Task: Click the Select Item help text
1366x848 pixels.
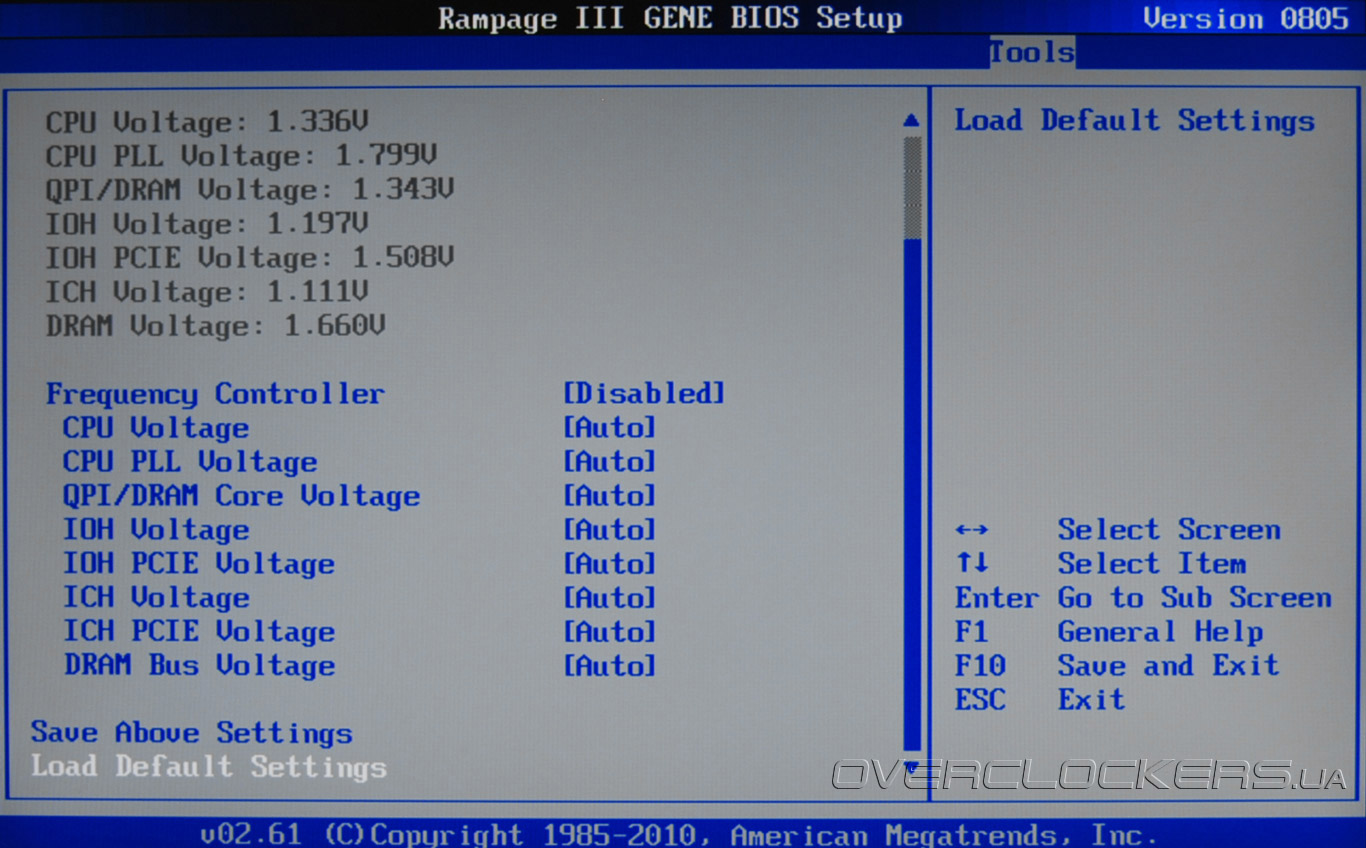Action: coord(1152,564)
